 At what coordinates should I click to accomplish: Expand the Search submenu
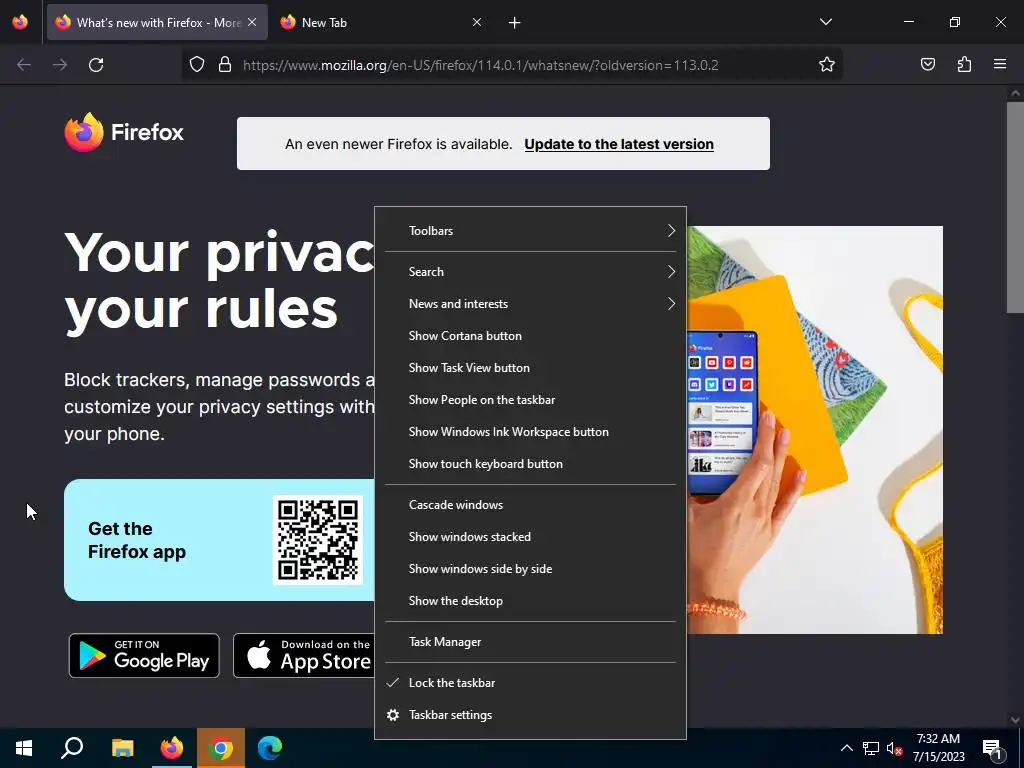(530, 272)
